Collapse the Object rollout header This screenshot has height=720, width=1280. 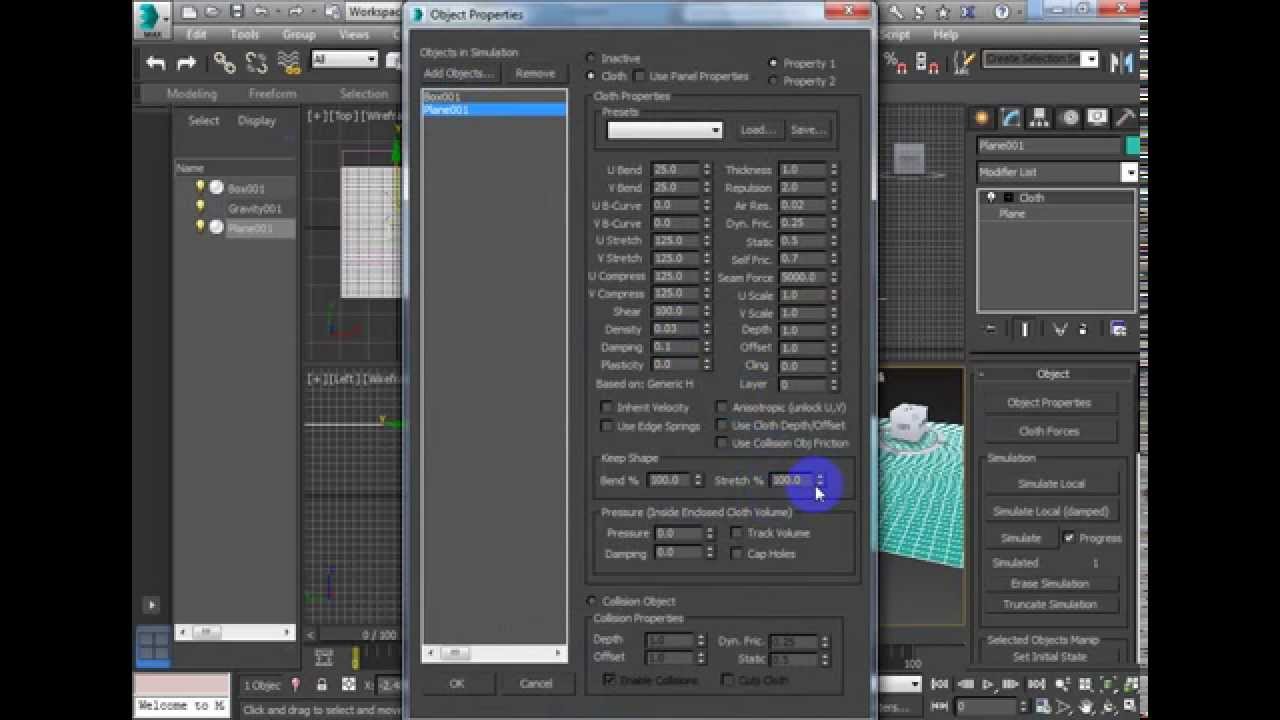pos(1053,374)
